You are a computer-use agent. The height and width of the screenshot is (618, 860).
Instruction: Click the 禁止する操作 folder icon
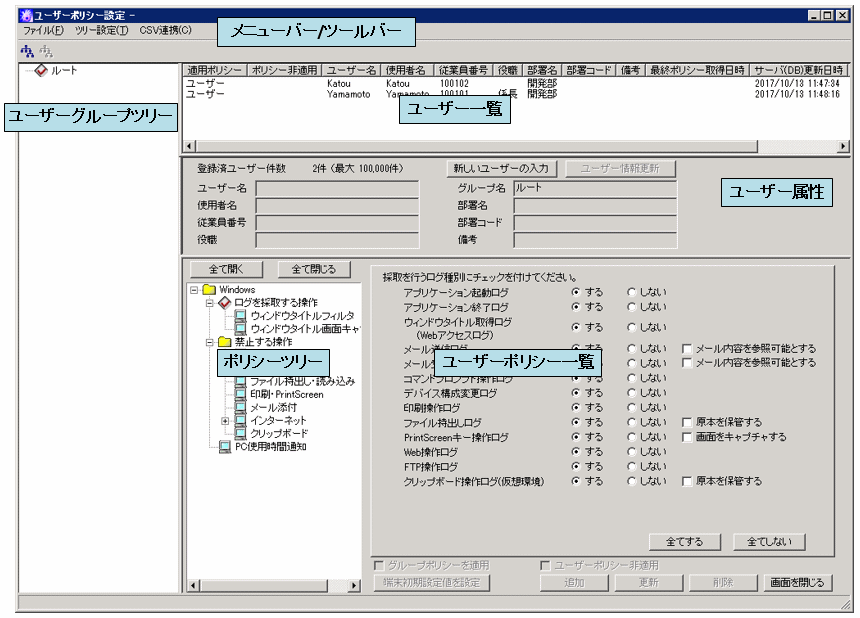(x=224, y=342)
